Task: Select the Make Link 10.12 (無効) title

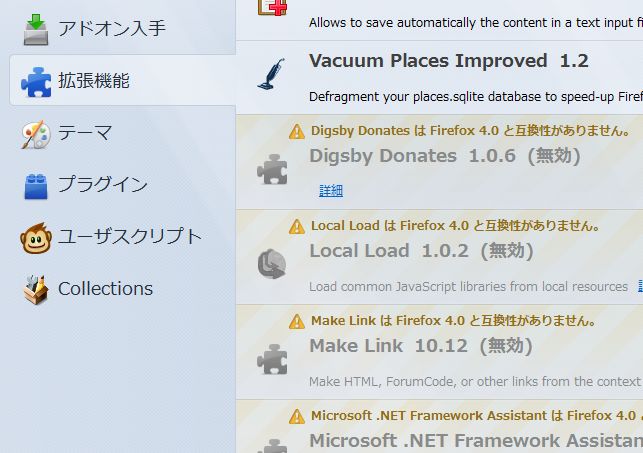Action: click(x=421, y=346)
